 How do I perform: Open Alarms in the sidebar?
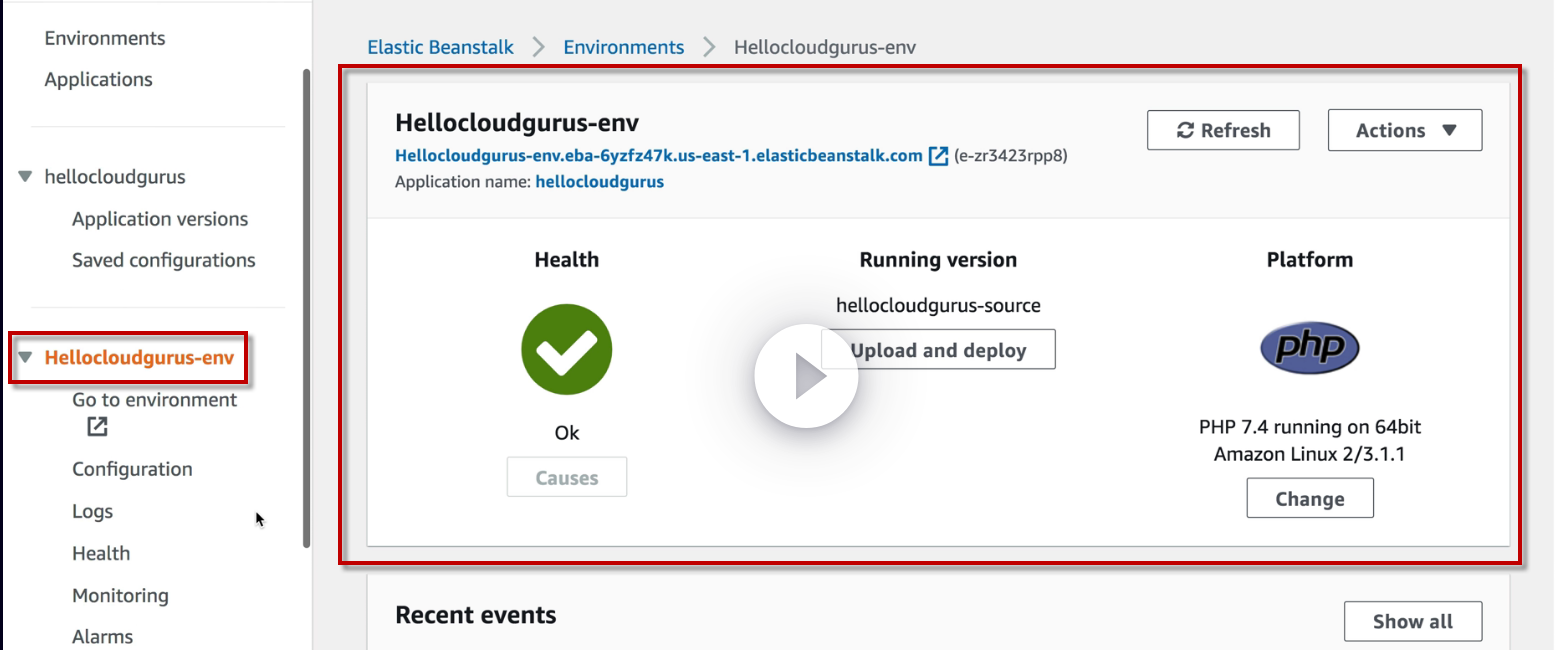tap(102, 636)
